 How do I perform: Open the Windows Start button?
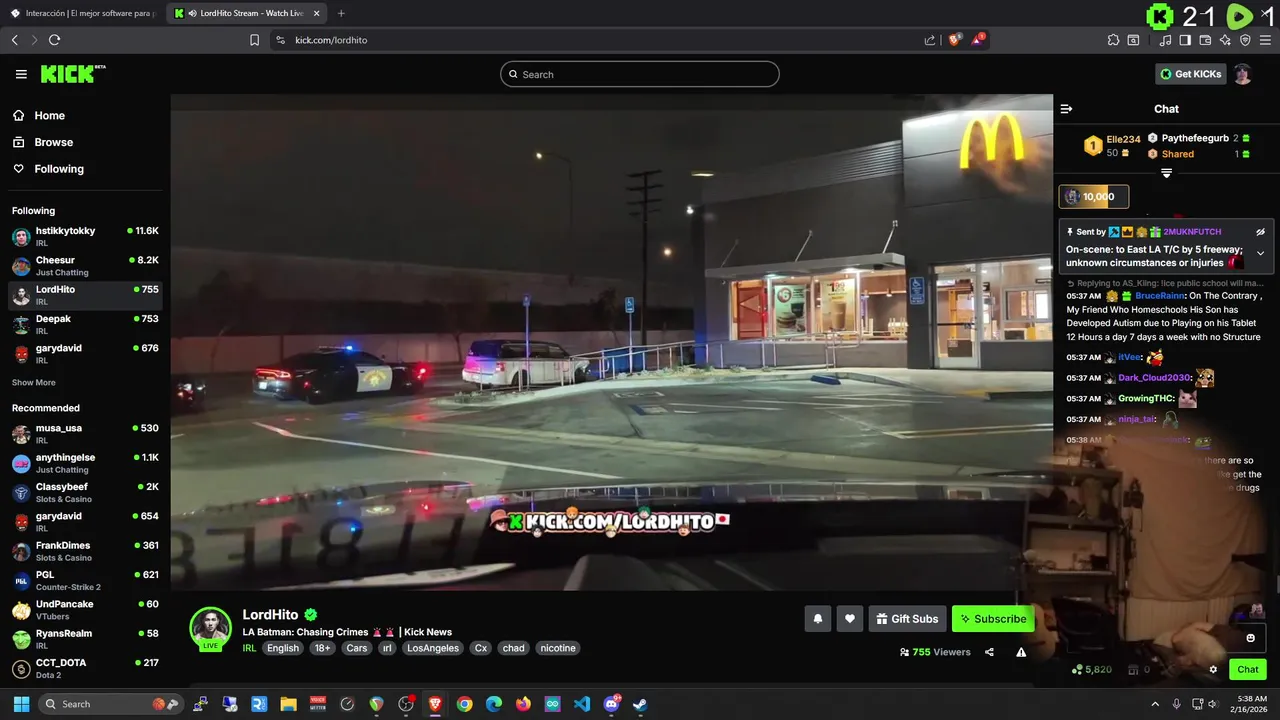pyautogui.click(x=21, y=704)
